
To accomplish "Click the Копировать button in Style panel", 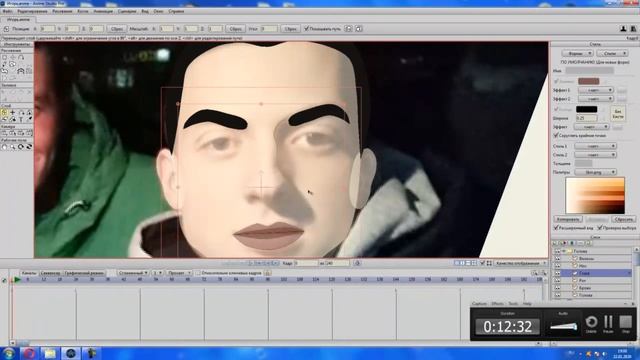I will coord(568,219).
